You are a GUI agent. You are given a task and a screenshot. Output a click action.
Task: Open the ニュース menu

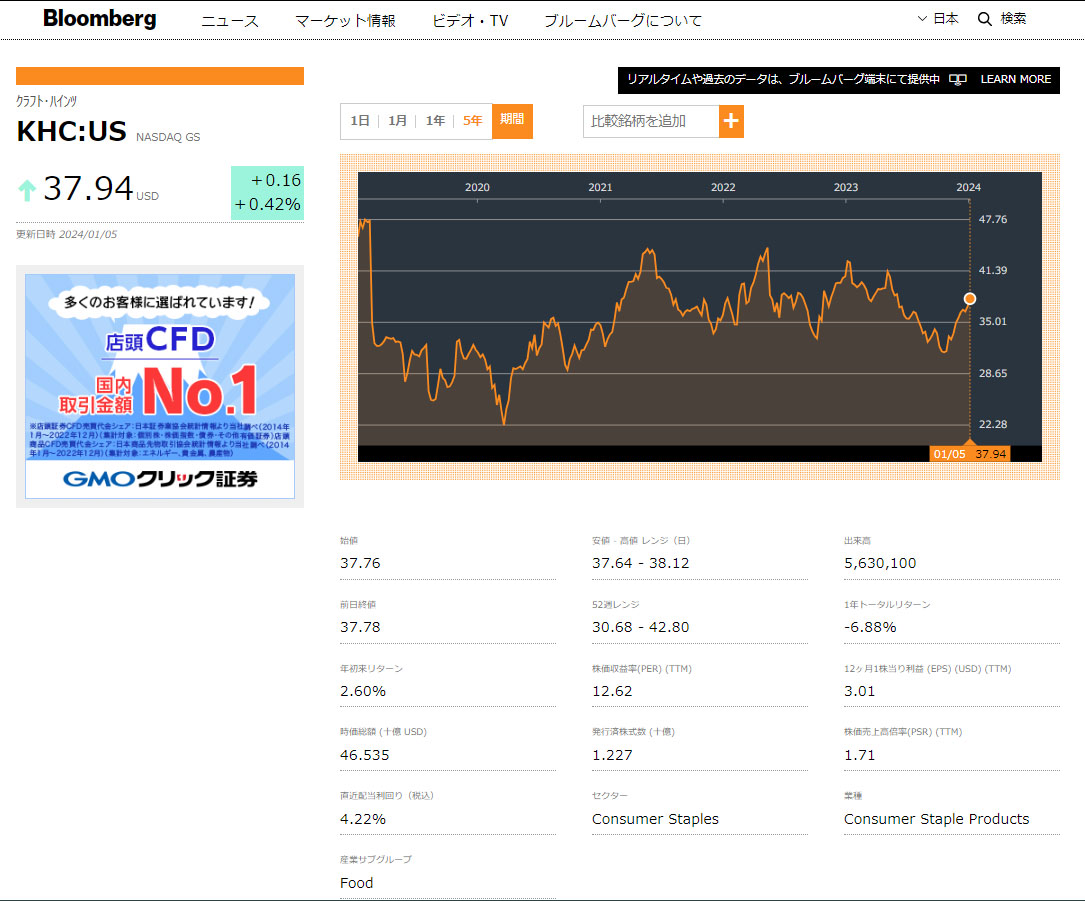coord(230,21)
